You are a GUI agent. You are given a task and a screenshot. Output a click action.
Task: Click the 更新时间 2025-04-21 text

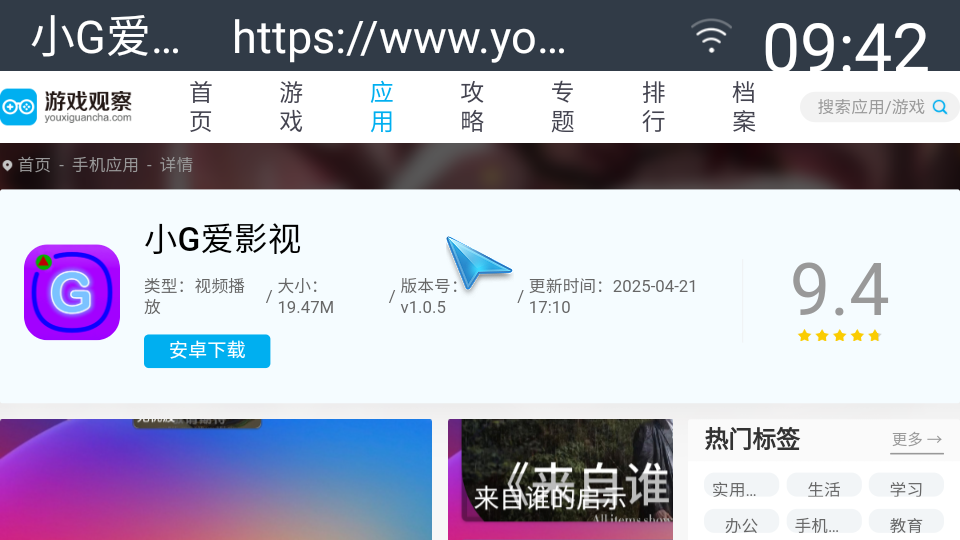[612, 296]
